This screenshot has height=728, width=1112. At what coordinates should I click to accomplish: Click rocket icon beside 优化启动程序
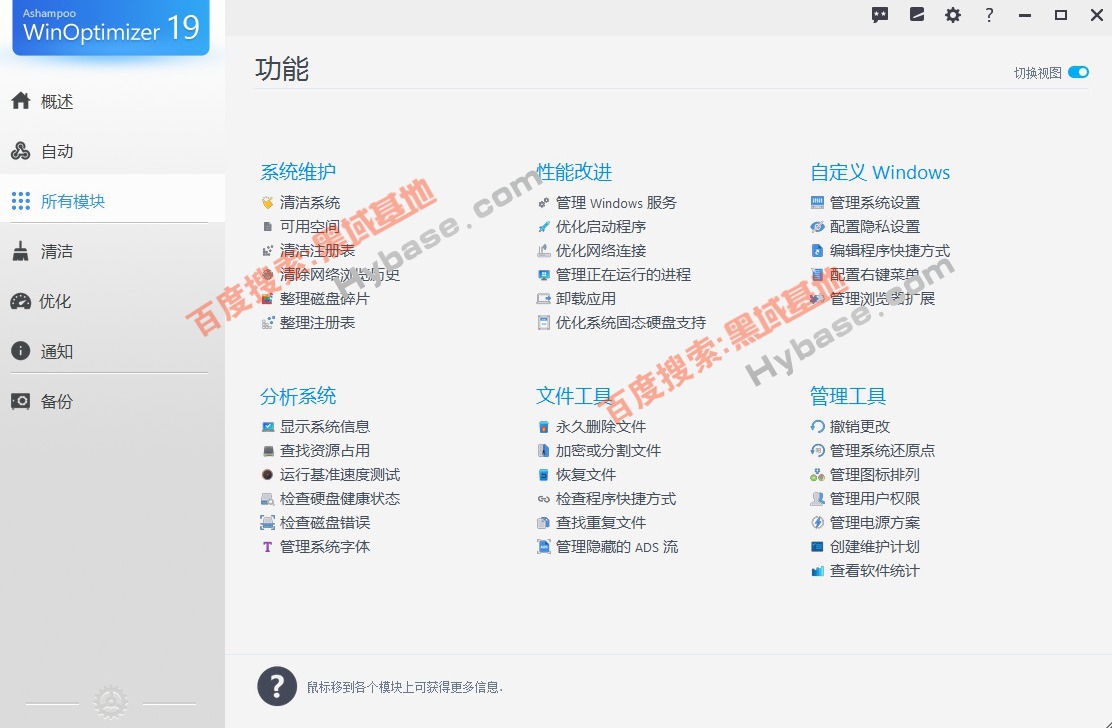543,227
